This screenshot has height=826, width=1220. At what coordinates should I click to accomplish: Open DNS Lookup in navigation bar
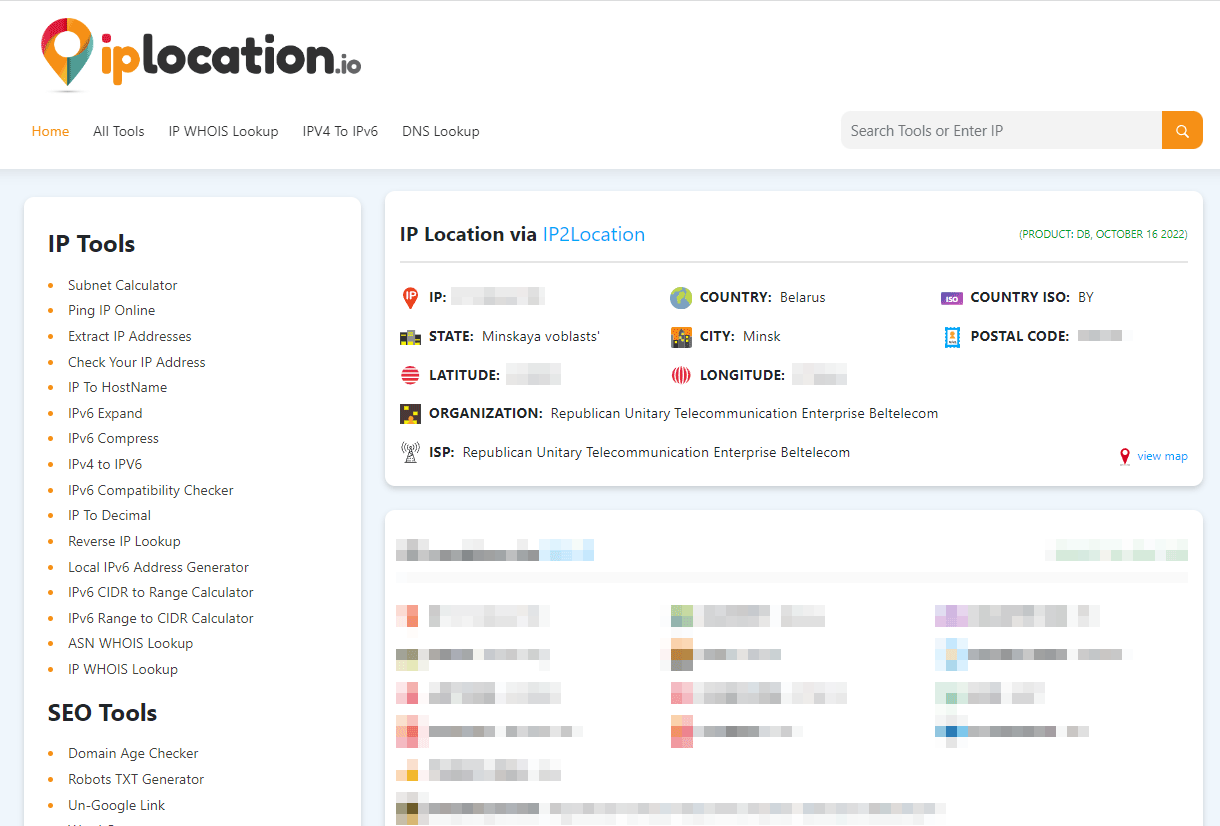coord(441,131)
